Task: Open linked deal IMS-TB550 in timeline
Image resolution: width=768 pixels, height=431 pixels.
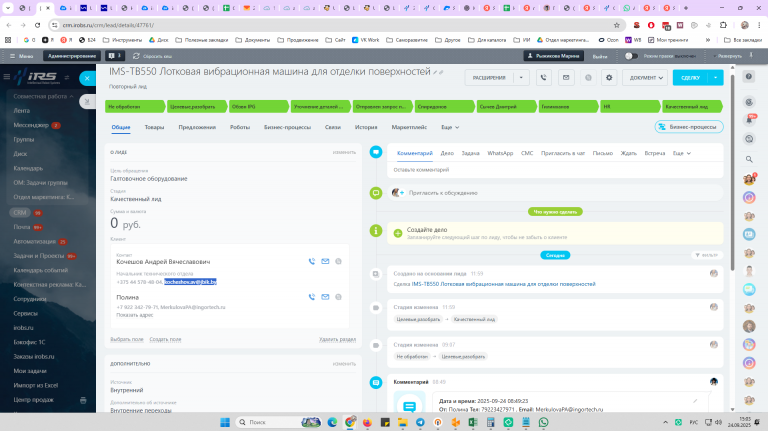Action: pos(504,284)
